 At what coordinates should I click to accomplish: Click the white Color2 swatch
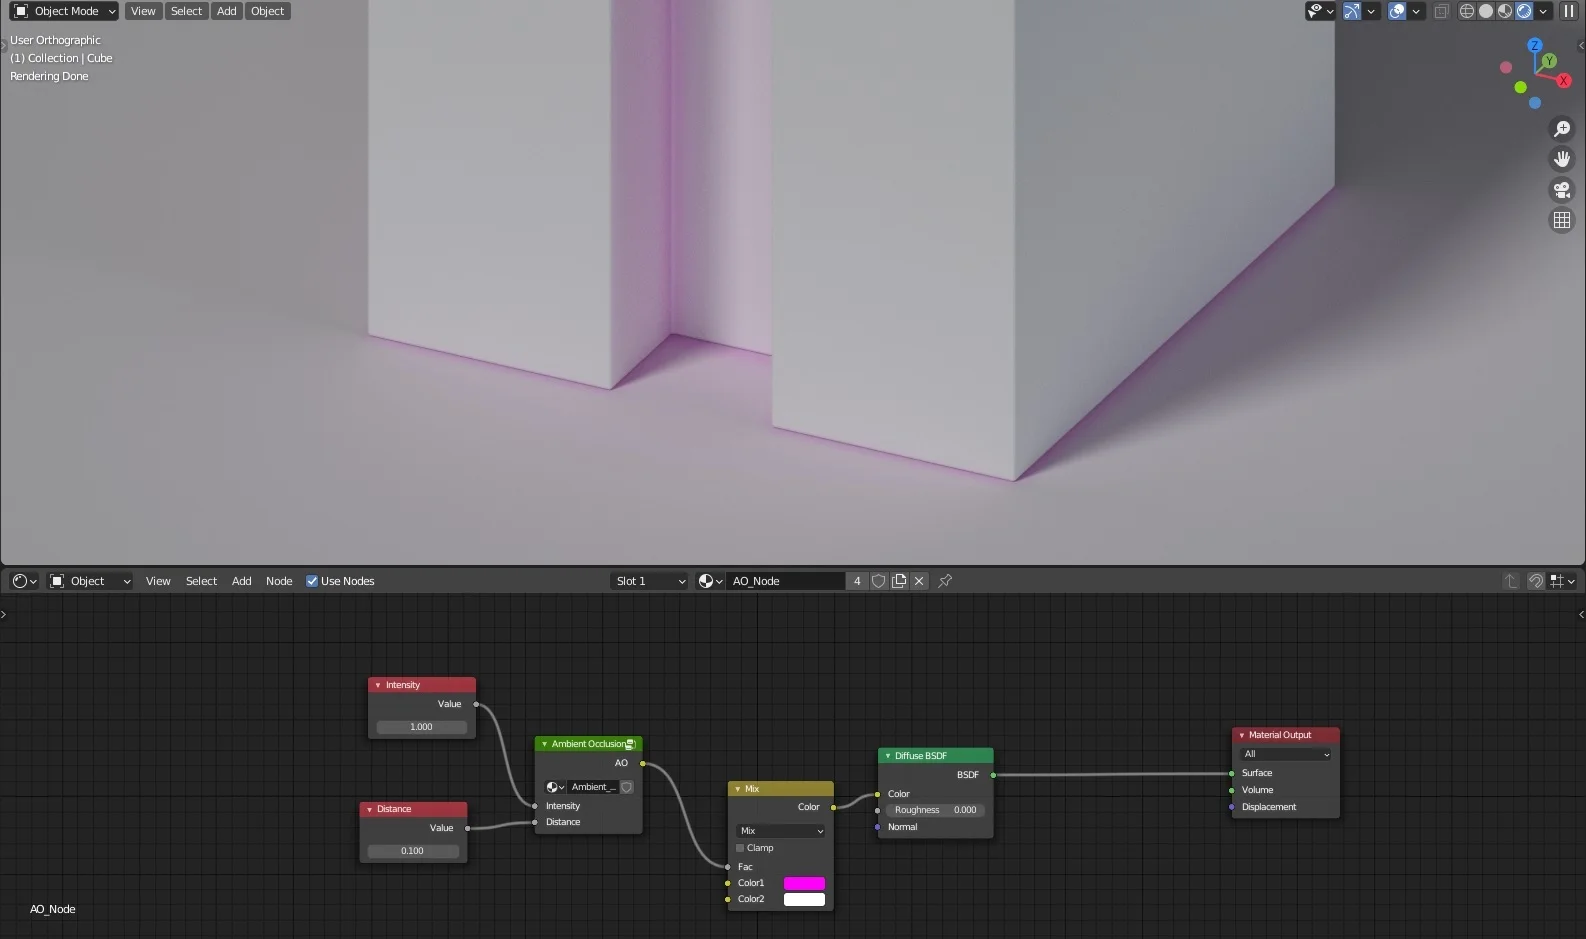tap(804, 899)
